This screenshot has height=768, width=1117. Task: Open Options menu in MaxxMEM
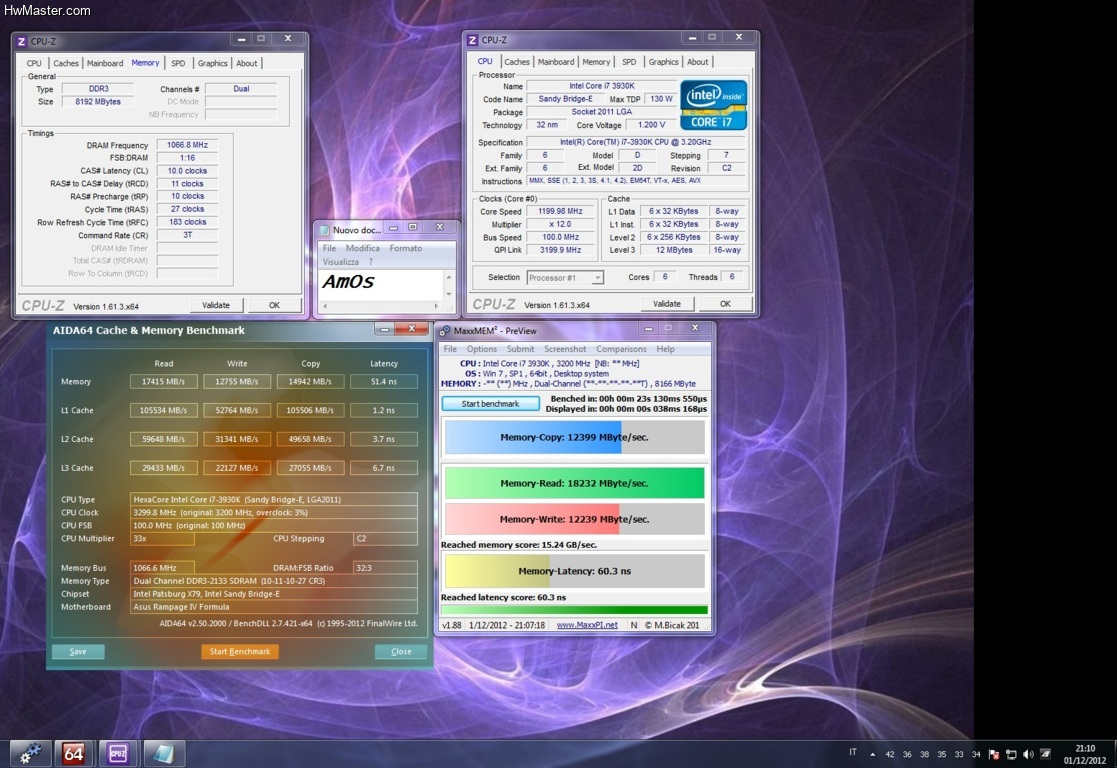pyautogui.click(x=482, y=349)
